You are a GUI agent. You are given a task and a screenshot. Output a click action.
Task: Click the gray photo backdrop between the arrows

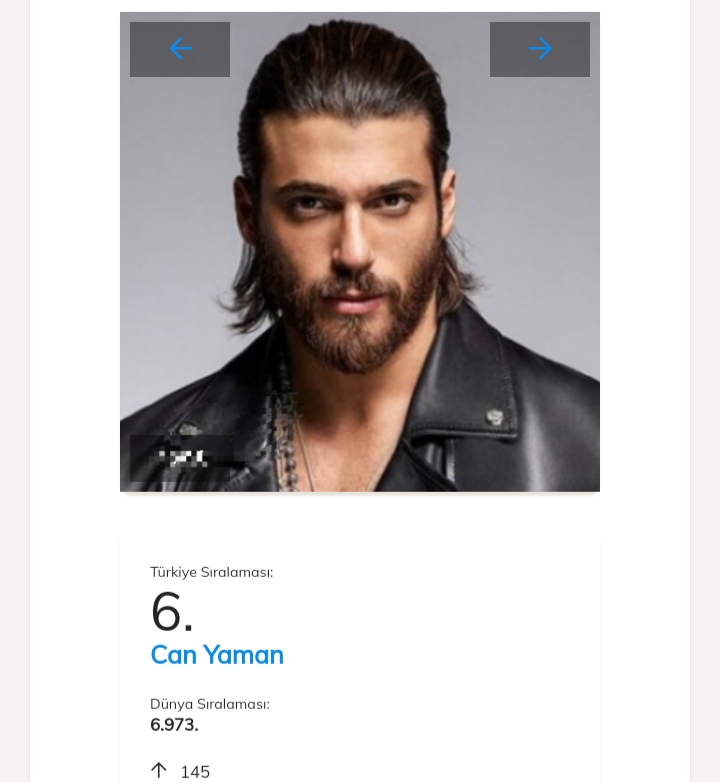point(360,28)
